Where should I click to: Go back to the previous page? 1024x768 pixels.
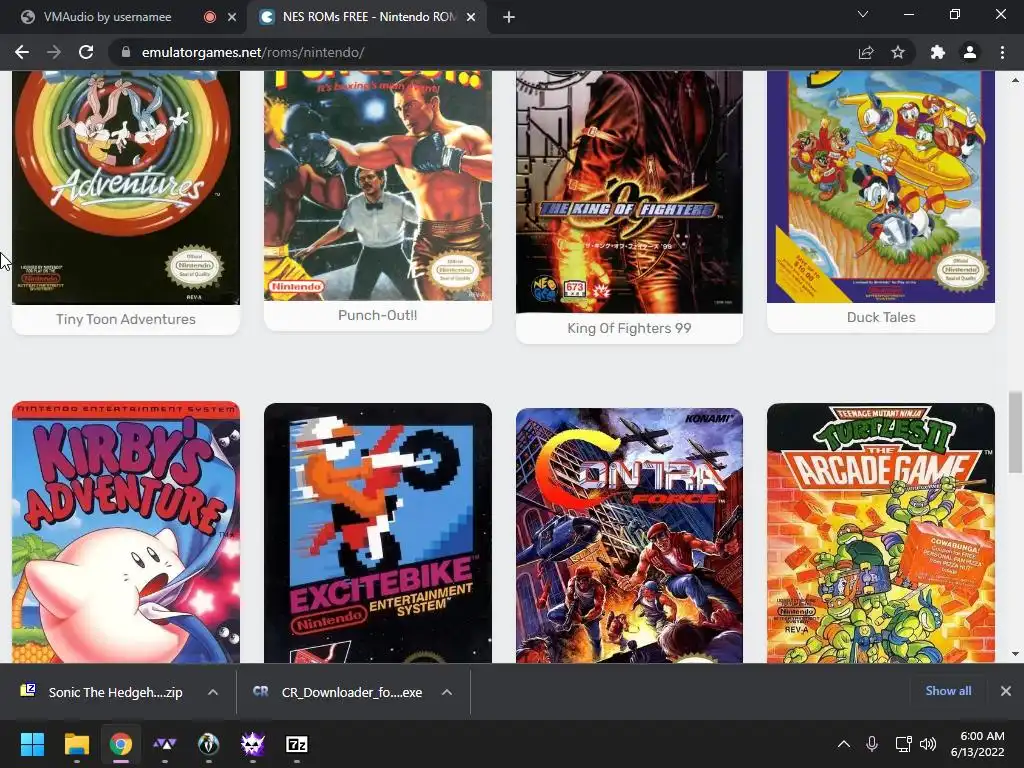coord(22,52)
